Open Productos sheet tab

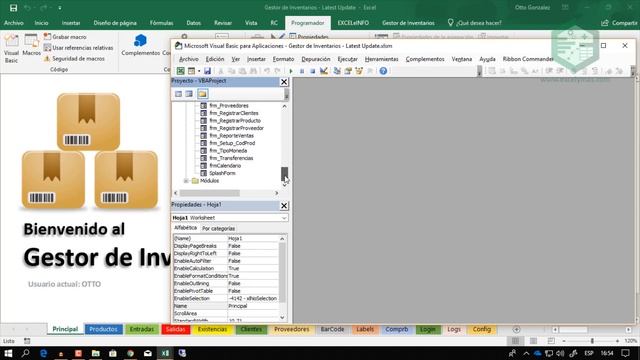coord(103,329)
